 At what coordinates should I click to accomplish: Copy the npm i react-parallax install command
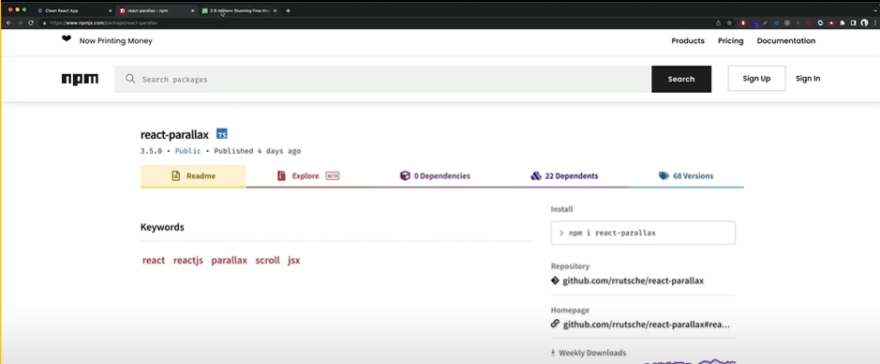643,233
